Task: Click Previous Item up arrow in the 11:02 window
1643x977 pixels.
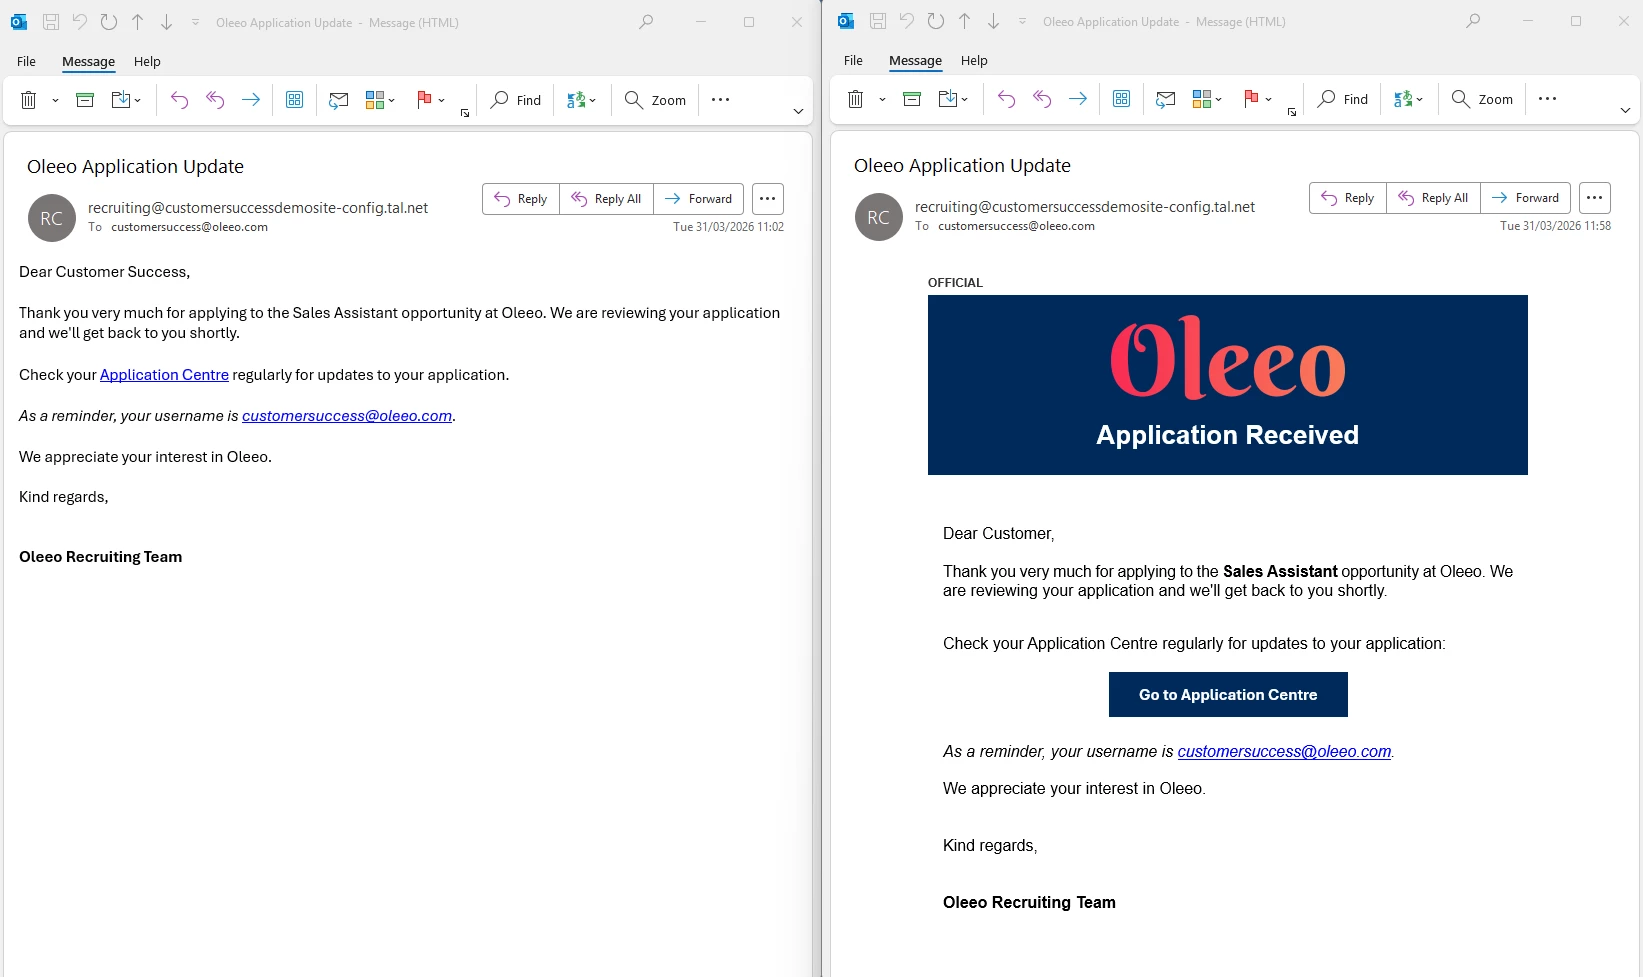Action: (138, 22)
